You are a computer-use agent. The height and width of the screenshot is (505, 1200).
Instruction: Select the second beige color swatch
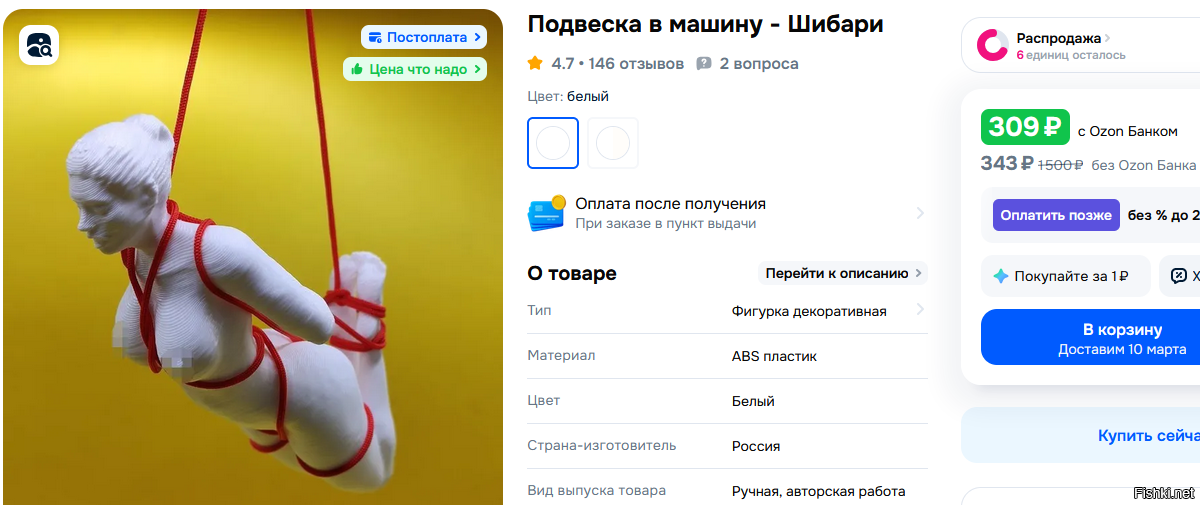coord(613,143)
